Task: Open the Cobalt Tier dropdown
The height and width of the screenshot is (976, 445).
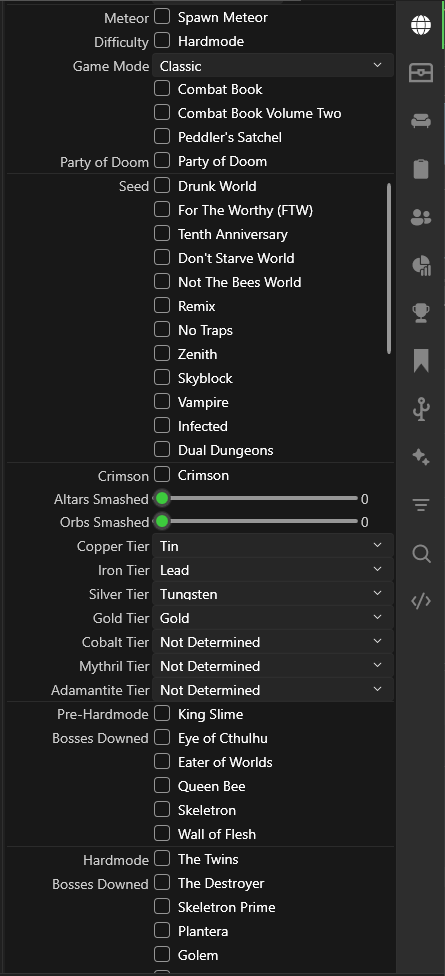Action: (273, 642)
